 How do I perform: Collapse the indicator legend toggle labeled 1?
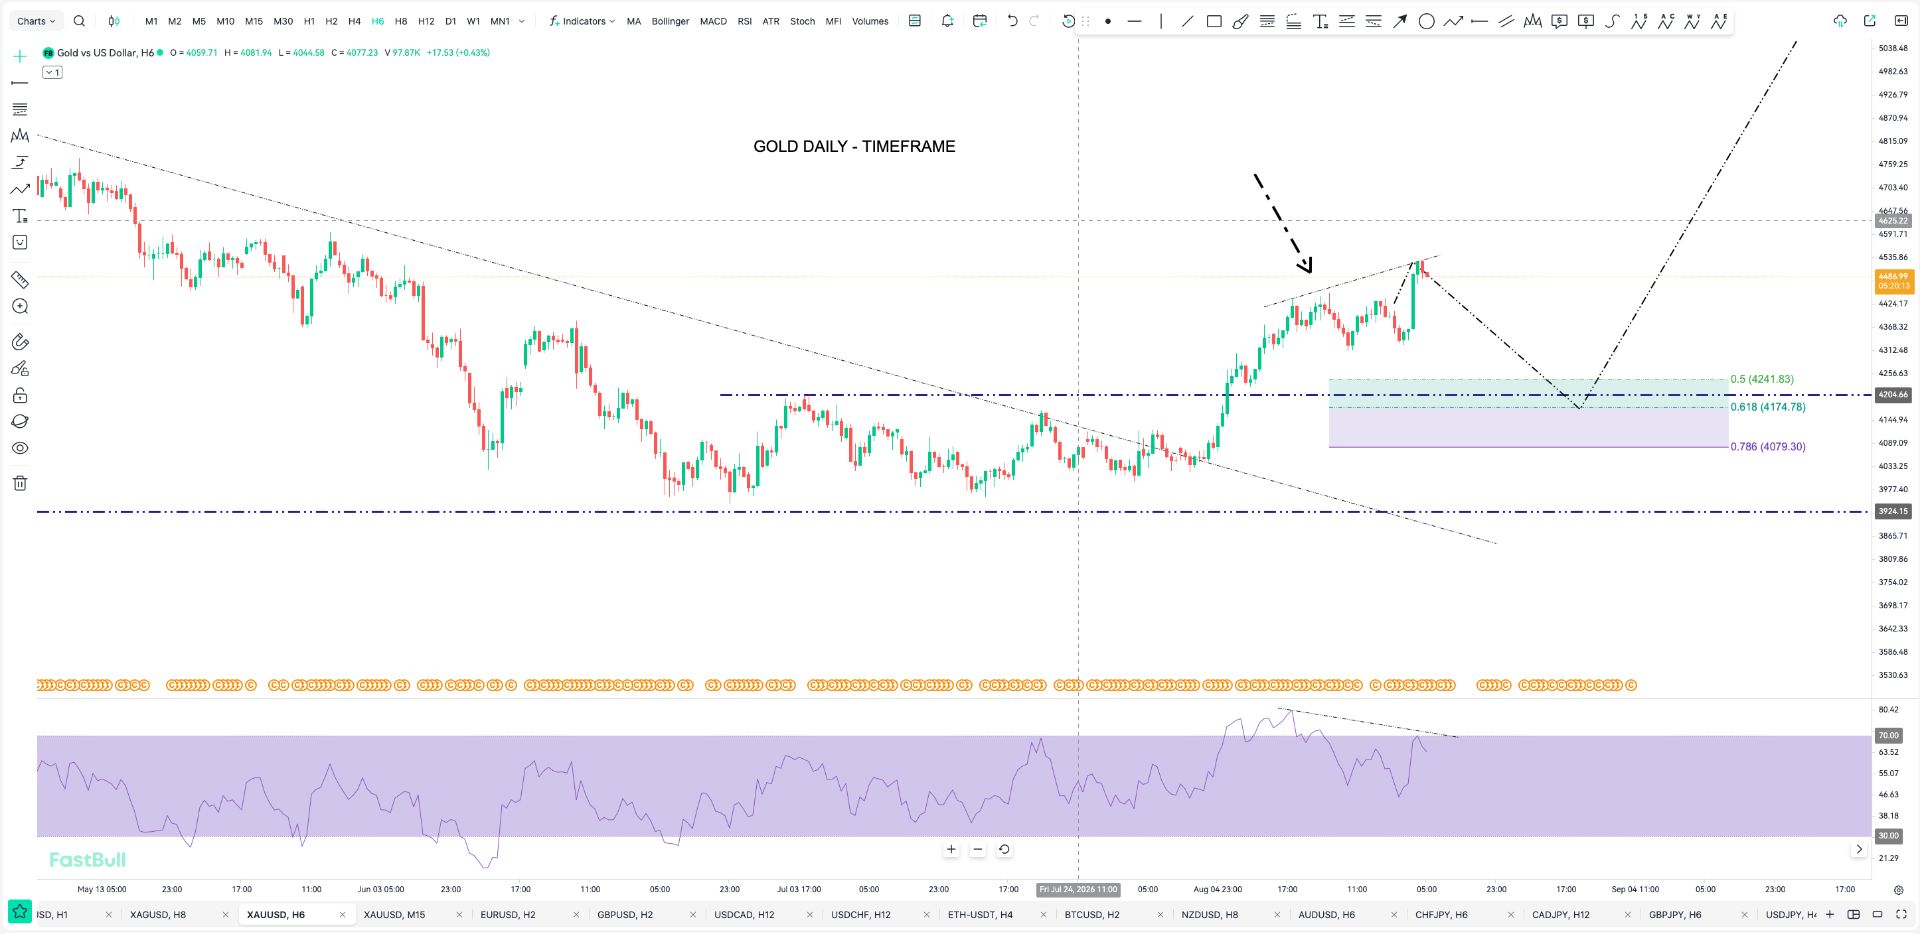[52, 72]
